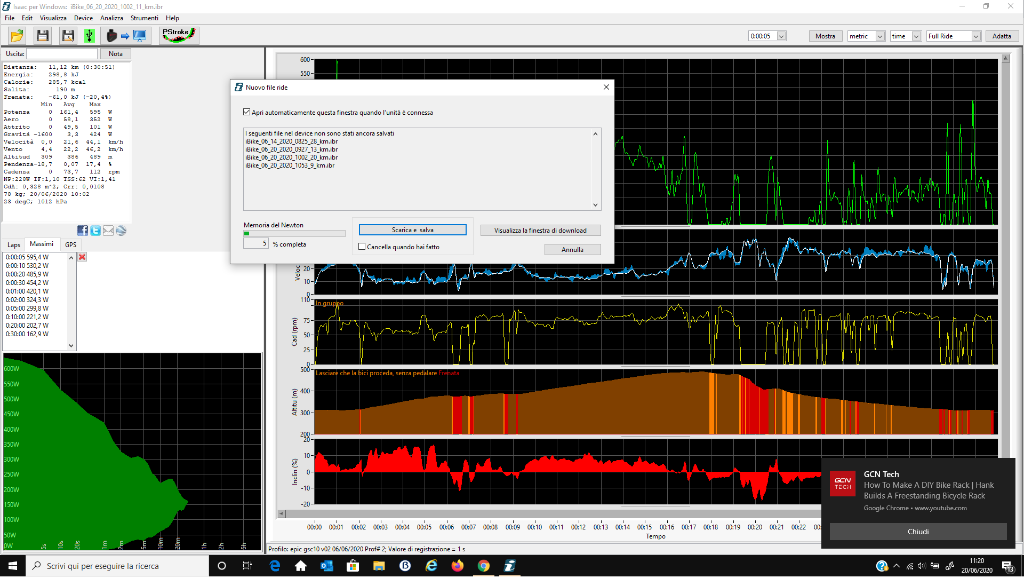Switch to the GPS tab
Image resolution: width=1024 pixels, height=578 pixels.
[71, 244]
